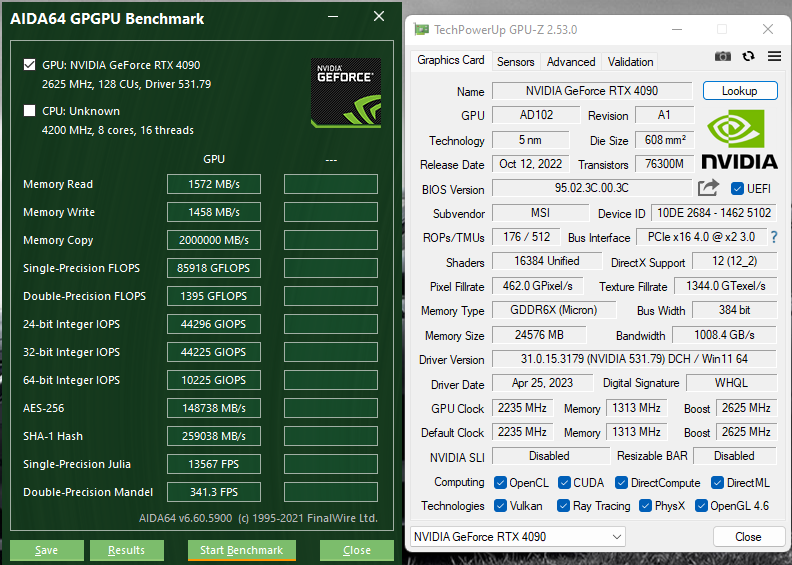Image resolution: width=792 pixels, height=565 pixels.
Task: Open GPU-Z hamburger menu
Action: (x=774, y=56)
